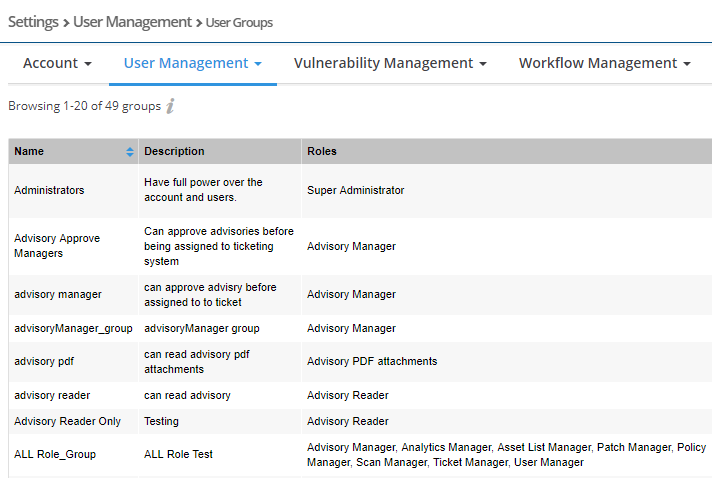Expand the Workflow Management menu
The height and width of the screenshot is (478, 712).
click(604, 63)
